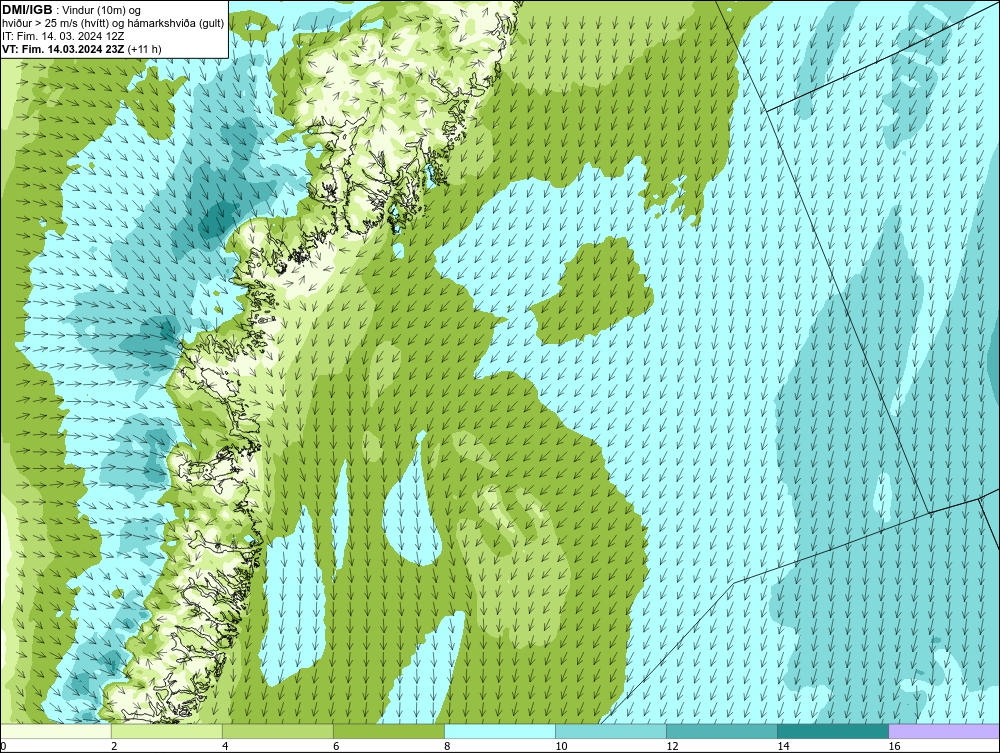This screenshot has height=753, width=1000.
Task: Click the scale label '12'
Action: (x=672, y=746)
